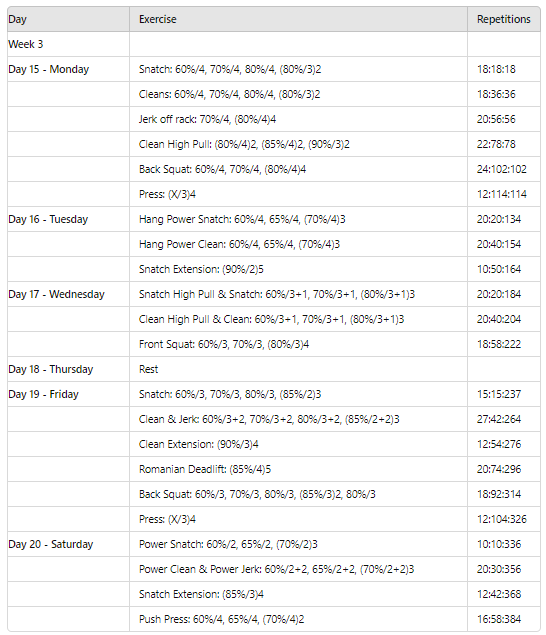Select the Day 16 - Tuesday cell
The width and height of the screenshot is (546, 635).
pyautogui.click(x=68, y=219)
